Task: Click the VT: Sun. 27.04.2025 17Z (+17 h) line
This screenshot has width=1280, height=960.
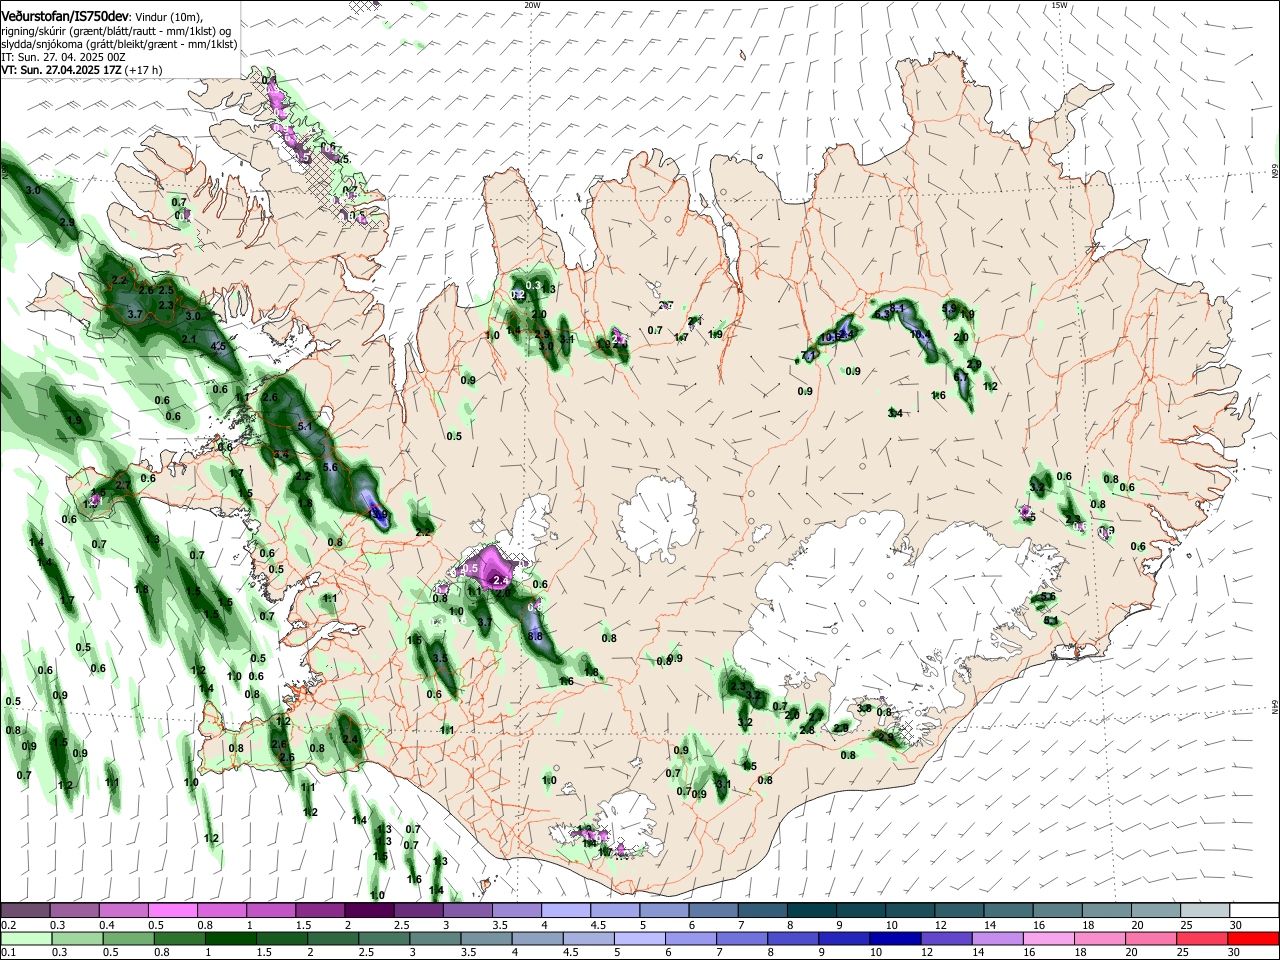Action: pos(82,70)
